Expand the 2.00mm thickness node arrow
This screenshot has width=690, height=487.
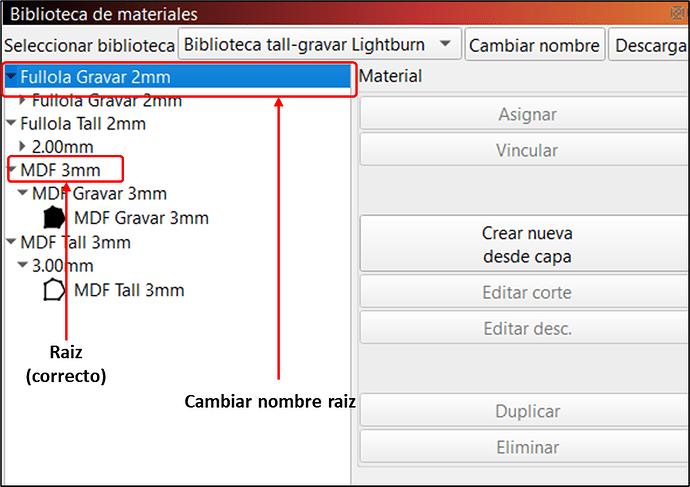point(23,146)
